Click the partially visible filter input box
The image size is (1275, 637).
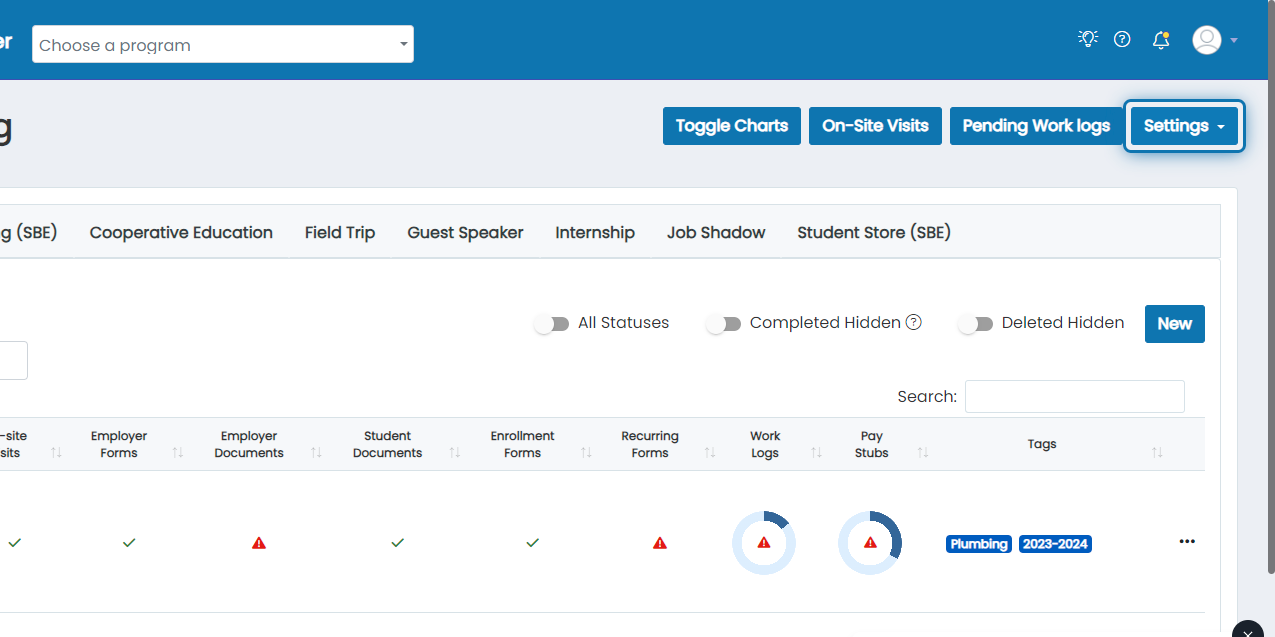pos(14,361)
